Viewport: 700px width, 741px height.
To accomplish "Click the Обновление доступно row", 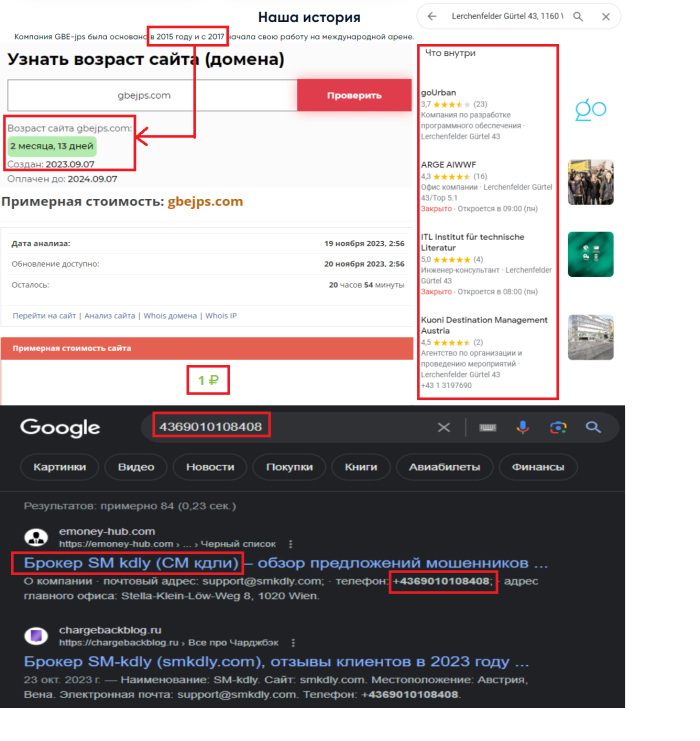I will (207, 264).
